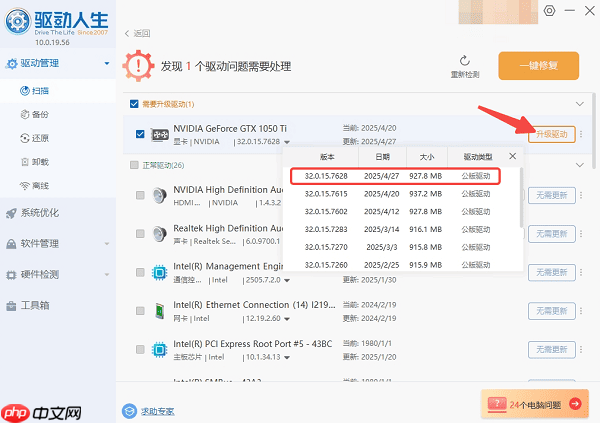
Task: Expand the 软件管理 sidebar section
Action: (107, 243)
